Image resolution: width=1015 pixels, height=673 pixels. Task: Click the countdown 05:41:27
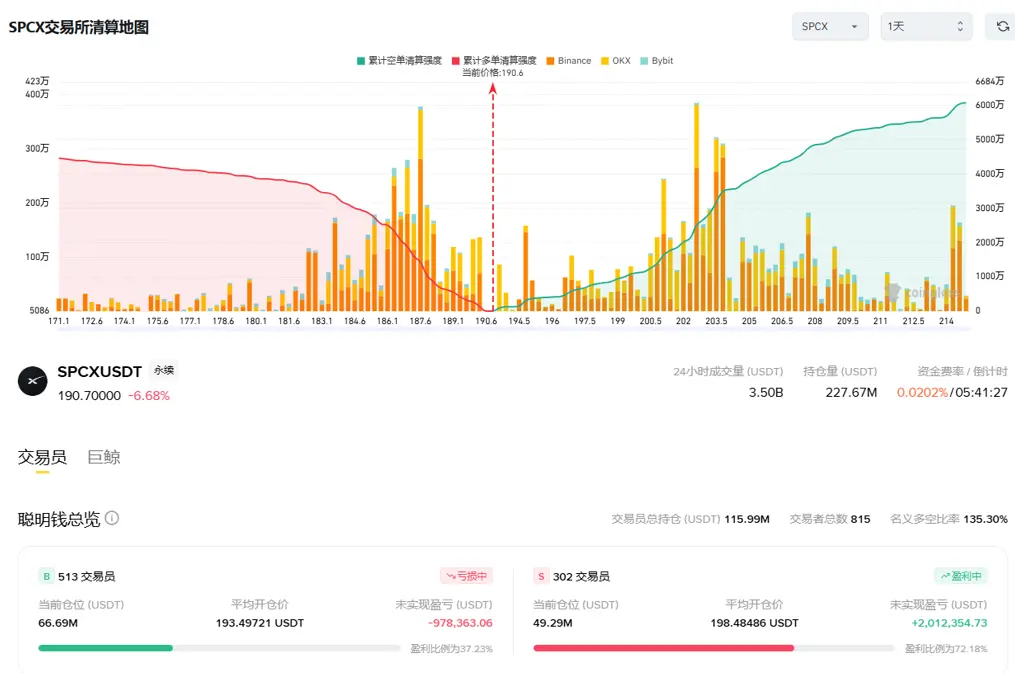(x=981, y=392)
